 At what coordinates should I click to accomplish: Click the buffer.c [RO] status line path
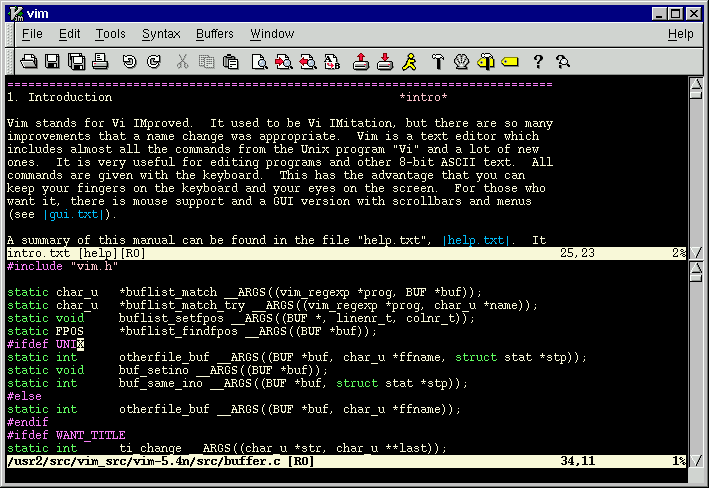click(161, 461)
